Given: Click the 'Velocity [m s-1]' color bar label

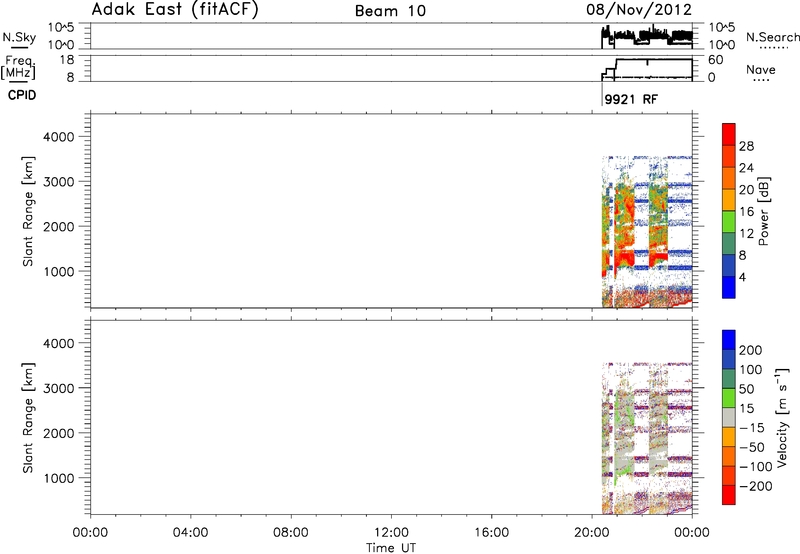Looking at the screenshot, I should (782, 417).
